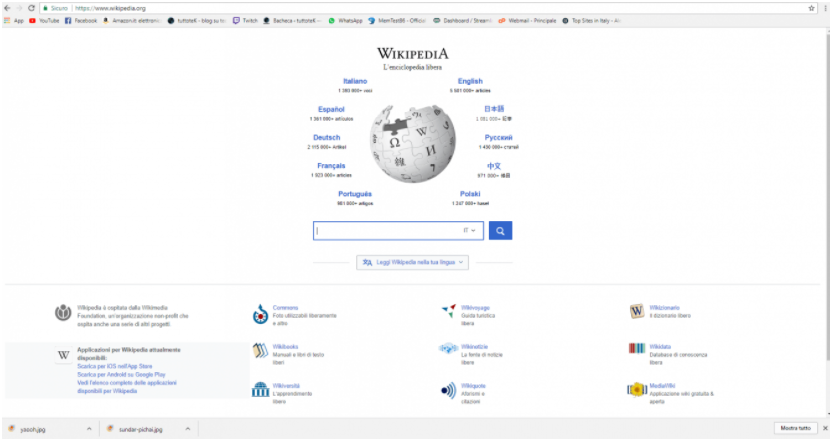Open Japanese Wikipedia link
This screenshot has height=442, width=830.
pos(494,109)
